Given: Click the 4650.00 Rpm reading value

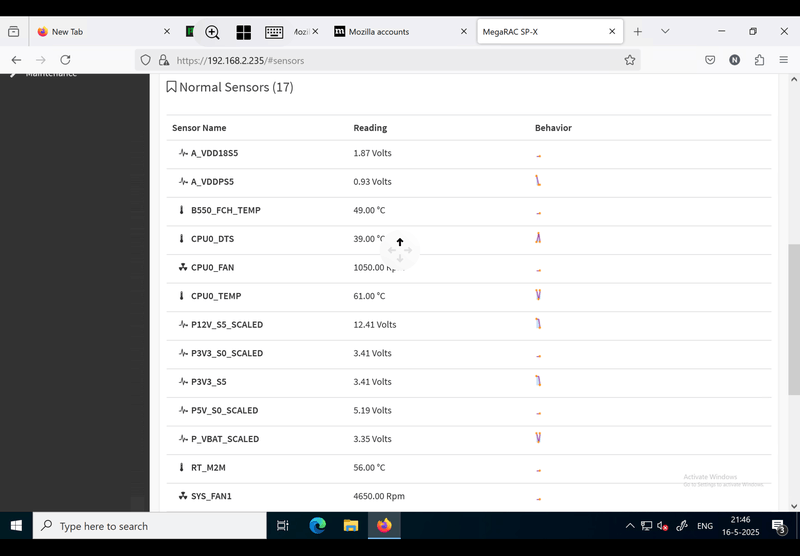Looking at the screenshot, I should (x=379, y=496).
